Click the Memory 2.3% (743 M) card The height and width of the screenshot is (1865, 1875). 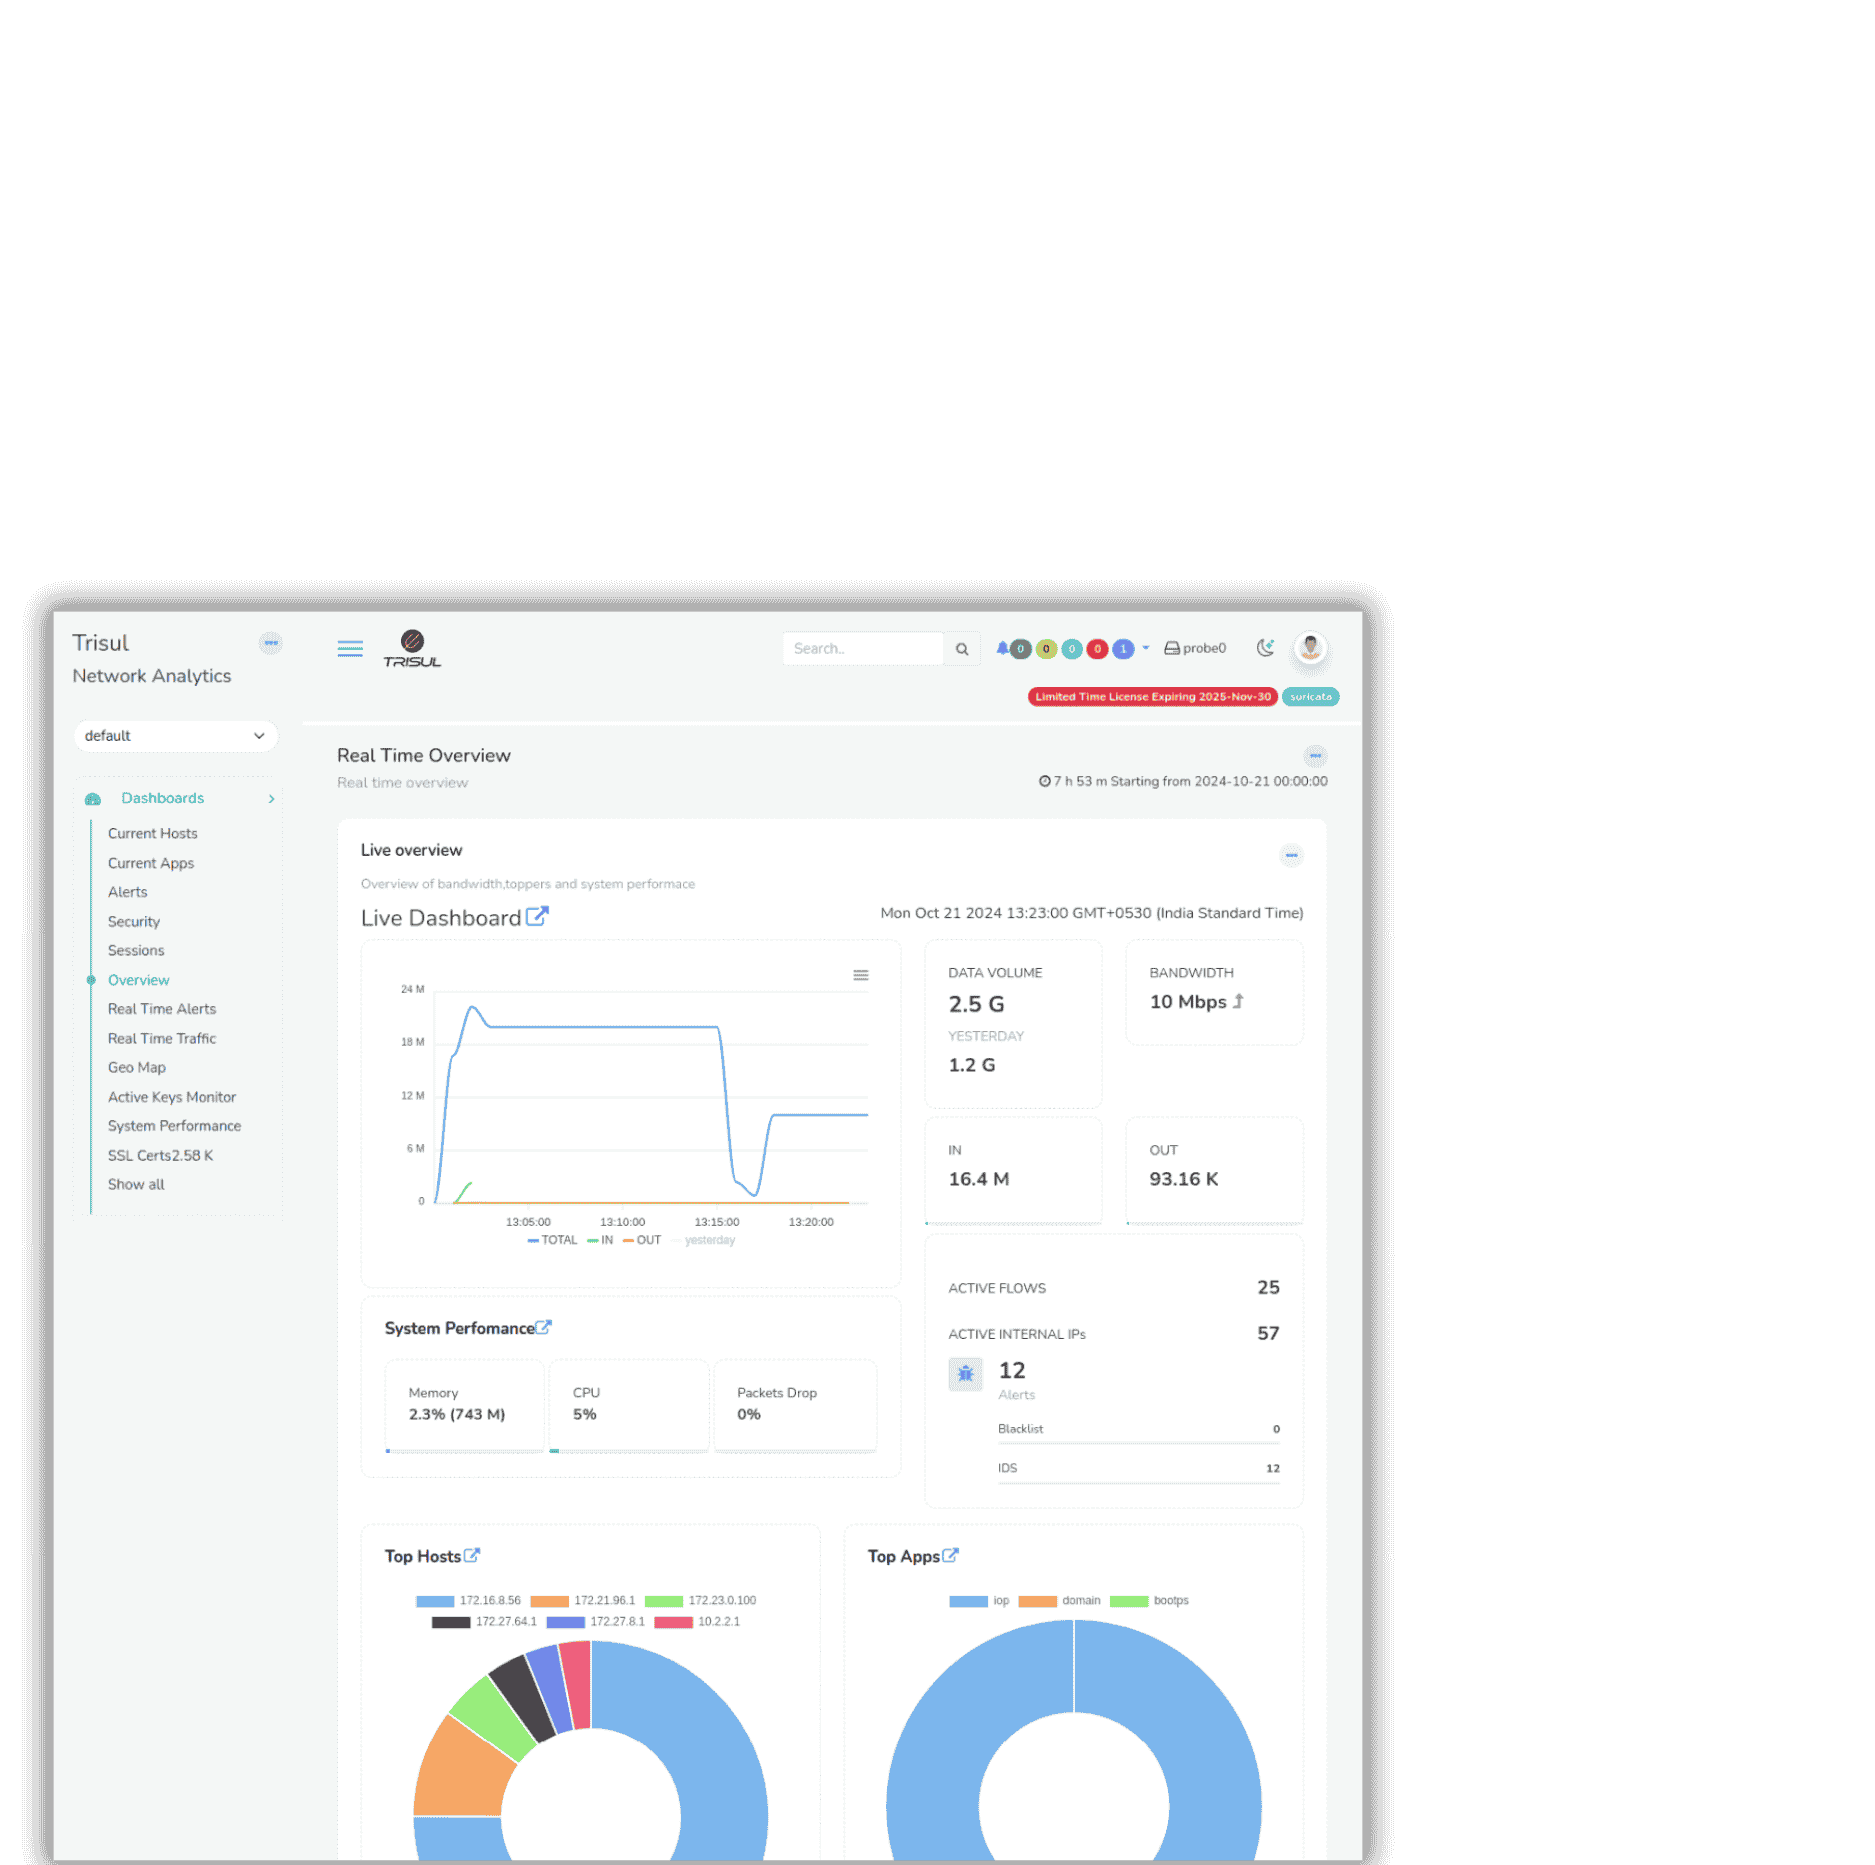(464, 1406)
